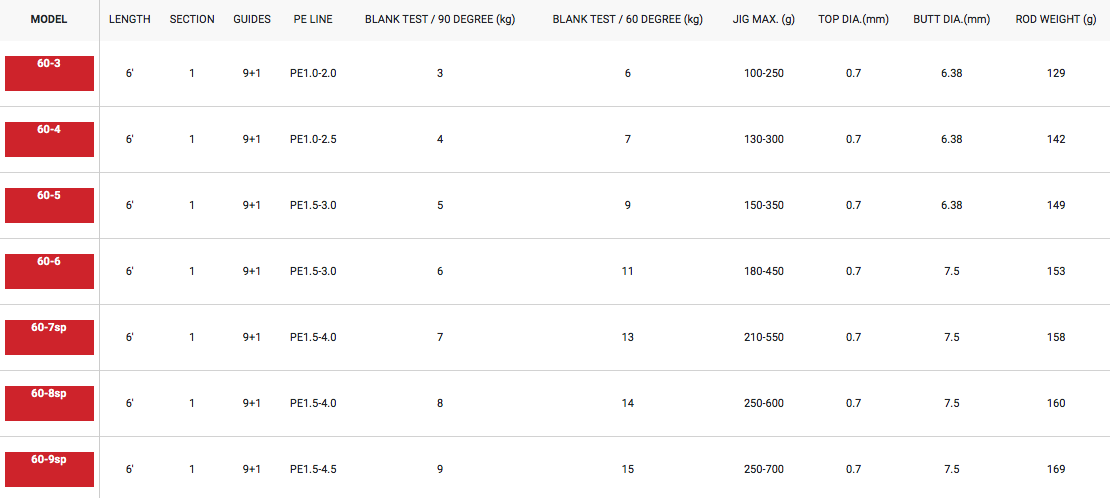Click the 169 rod weight value
1112x498 pixels.
click(1056, 469)
